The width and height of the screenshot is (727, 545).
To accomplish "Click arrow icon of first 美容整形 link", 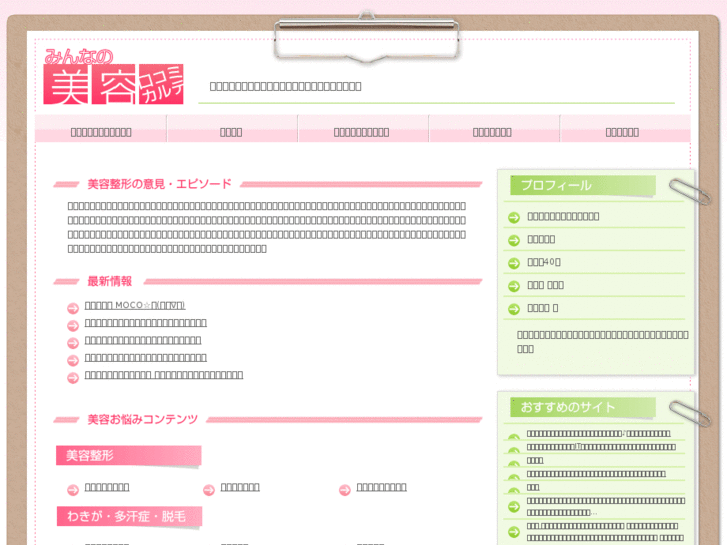I will (x=73, y=490).
